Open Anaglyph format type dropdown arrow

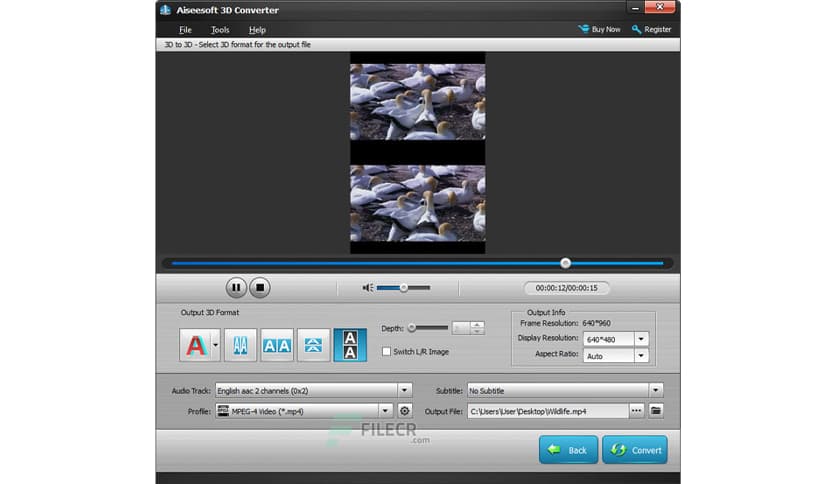point(215,345)
